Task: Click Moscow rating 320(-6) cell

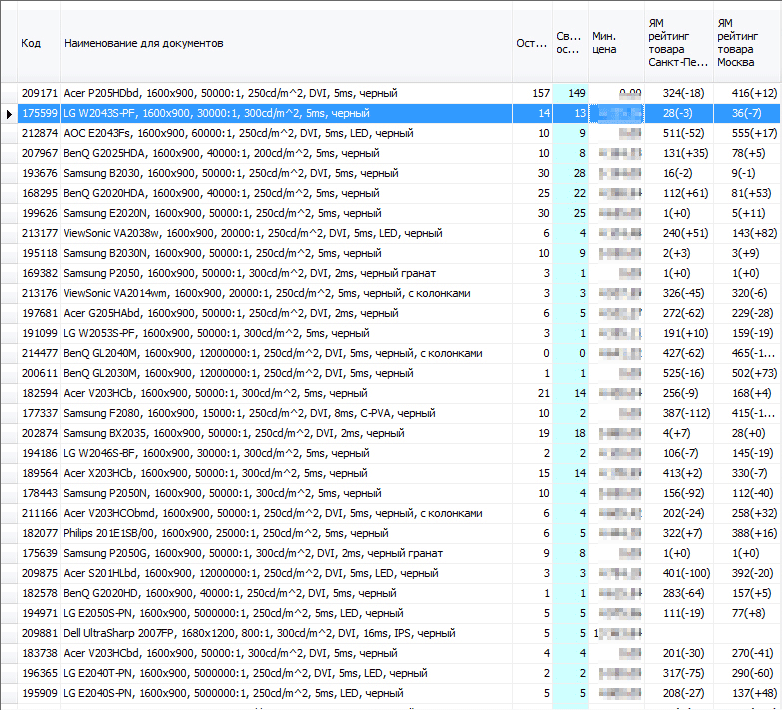Action: [747, 293]
